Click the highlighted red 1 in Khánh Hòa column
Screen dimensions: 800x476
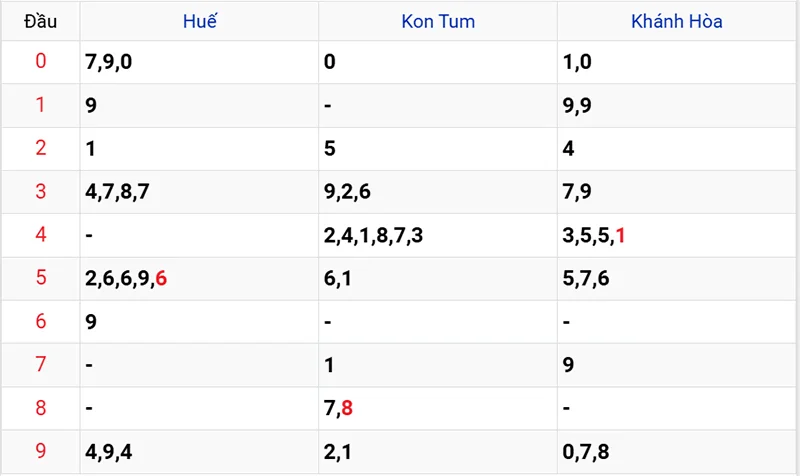point(621,236)
